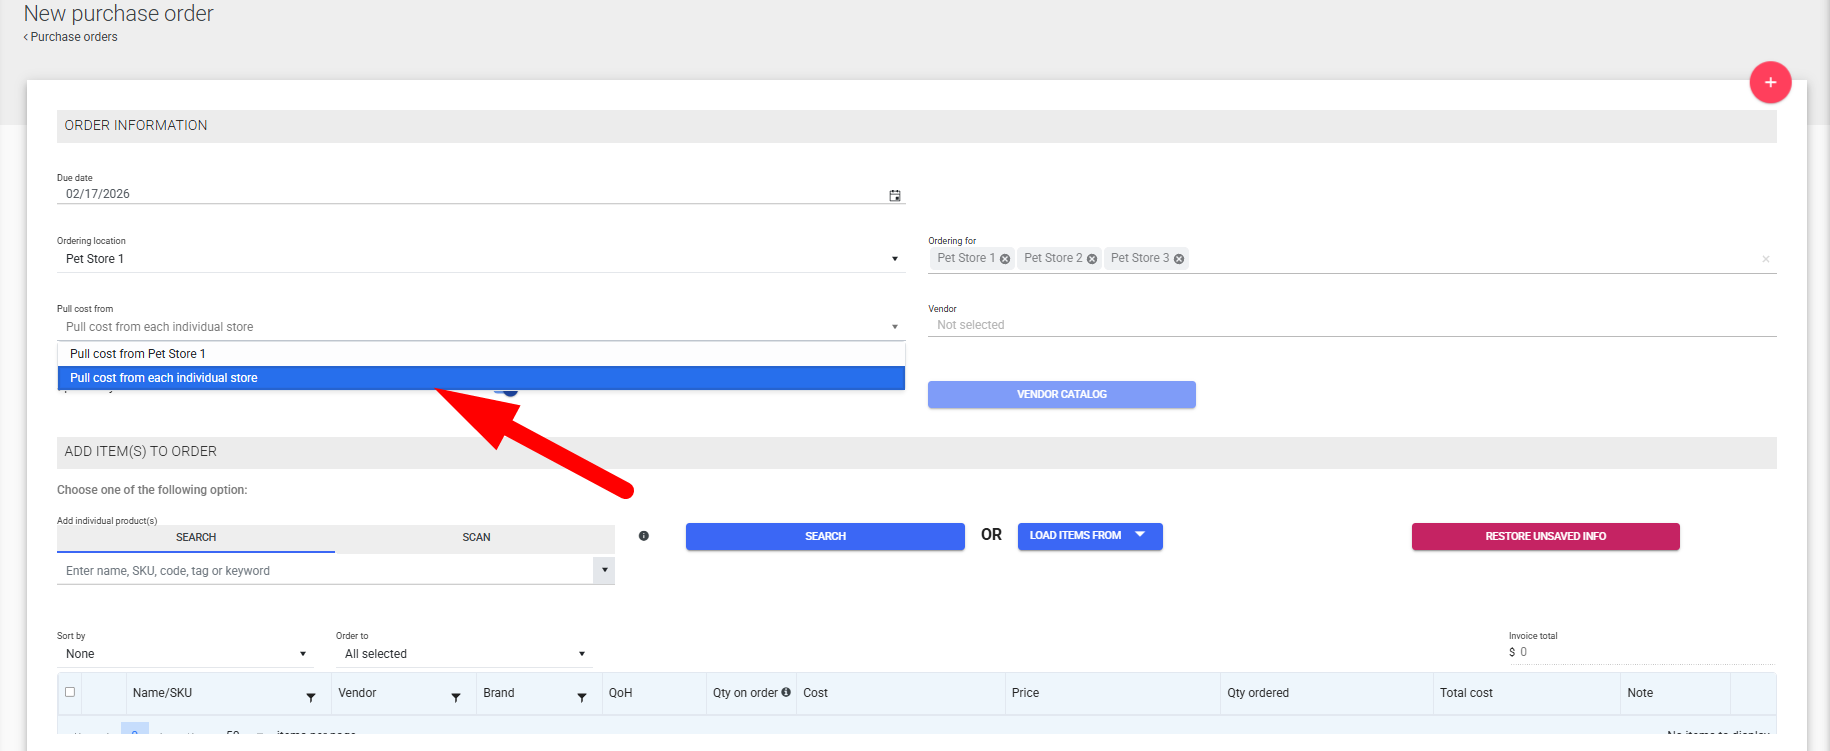Select Pull cost from Pet Store 1
Image resolution: width=1830 pixels, height=751 pixels.
(138, 354)
